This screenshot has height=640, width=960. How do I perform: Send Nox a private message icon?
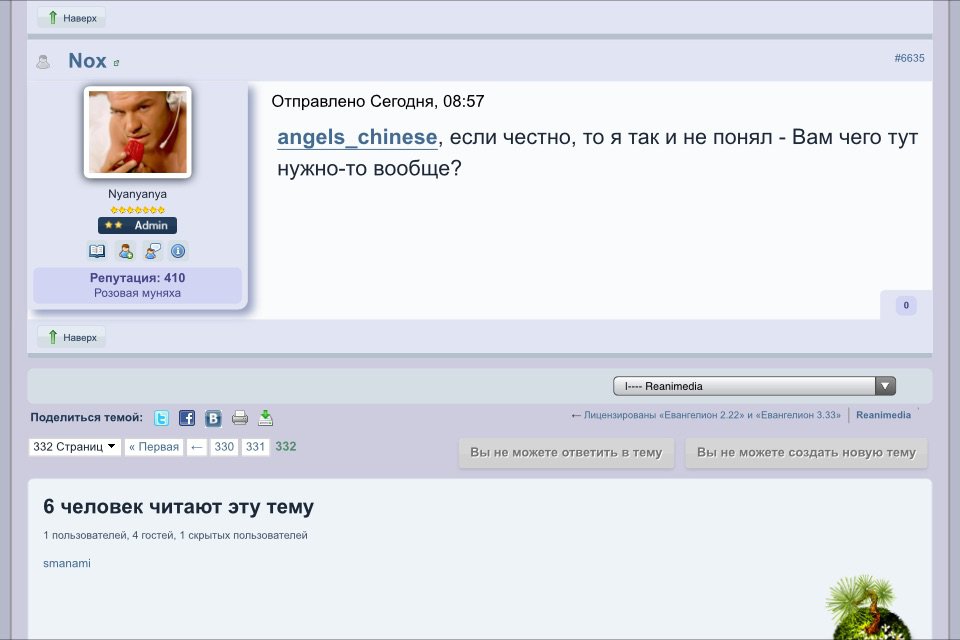click(x=152, y=251)
